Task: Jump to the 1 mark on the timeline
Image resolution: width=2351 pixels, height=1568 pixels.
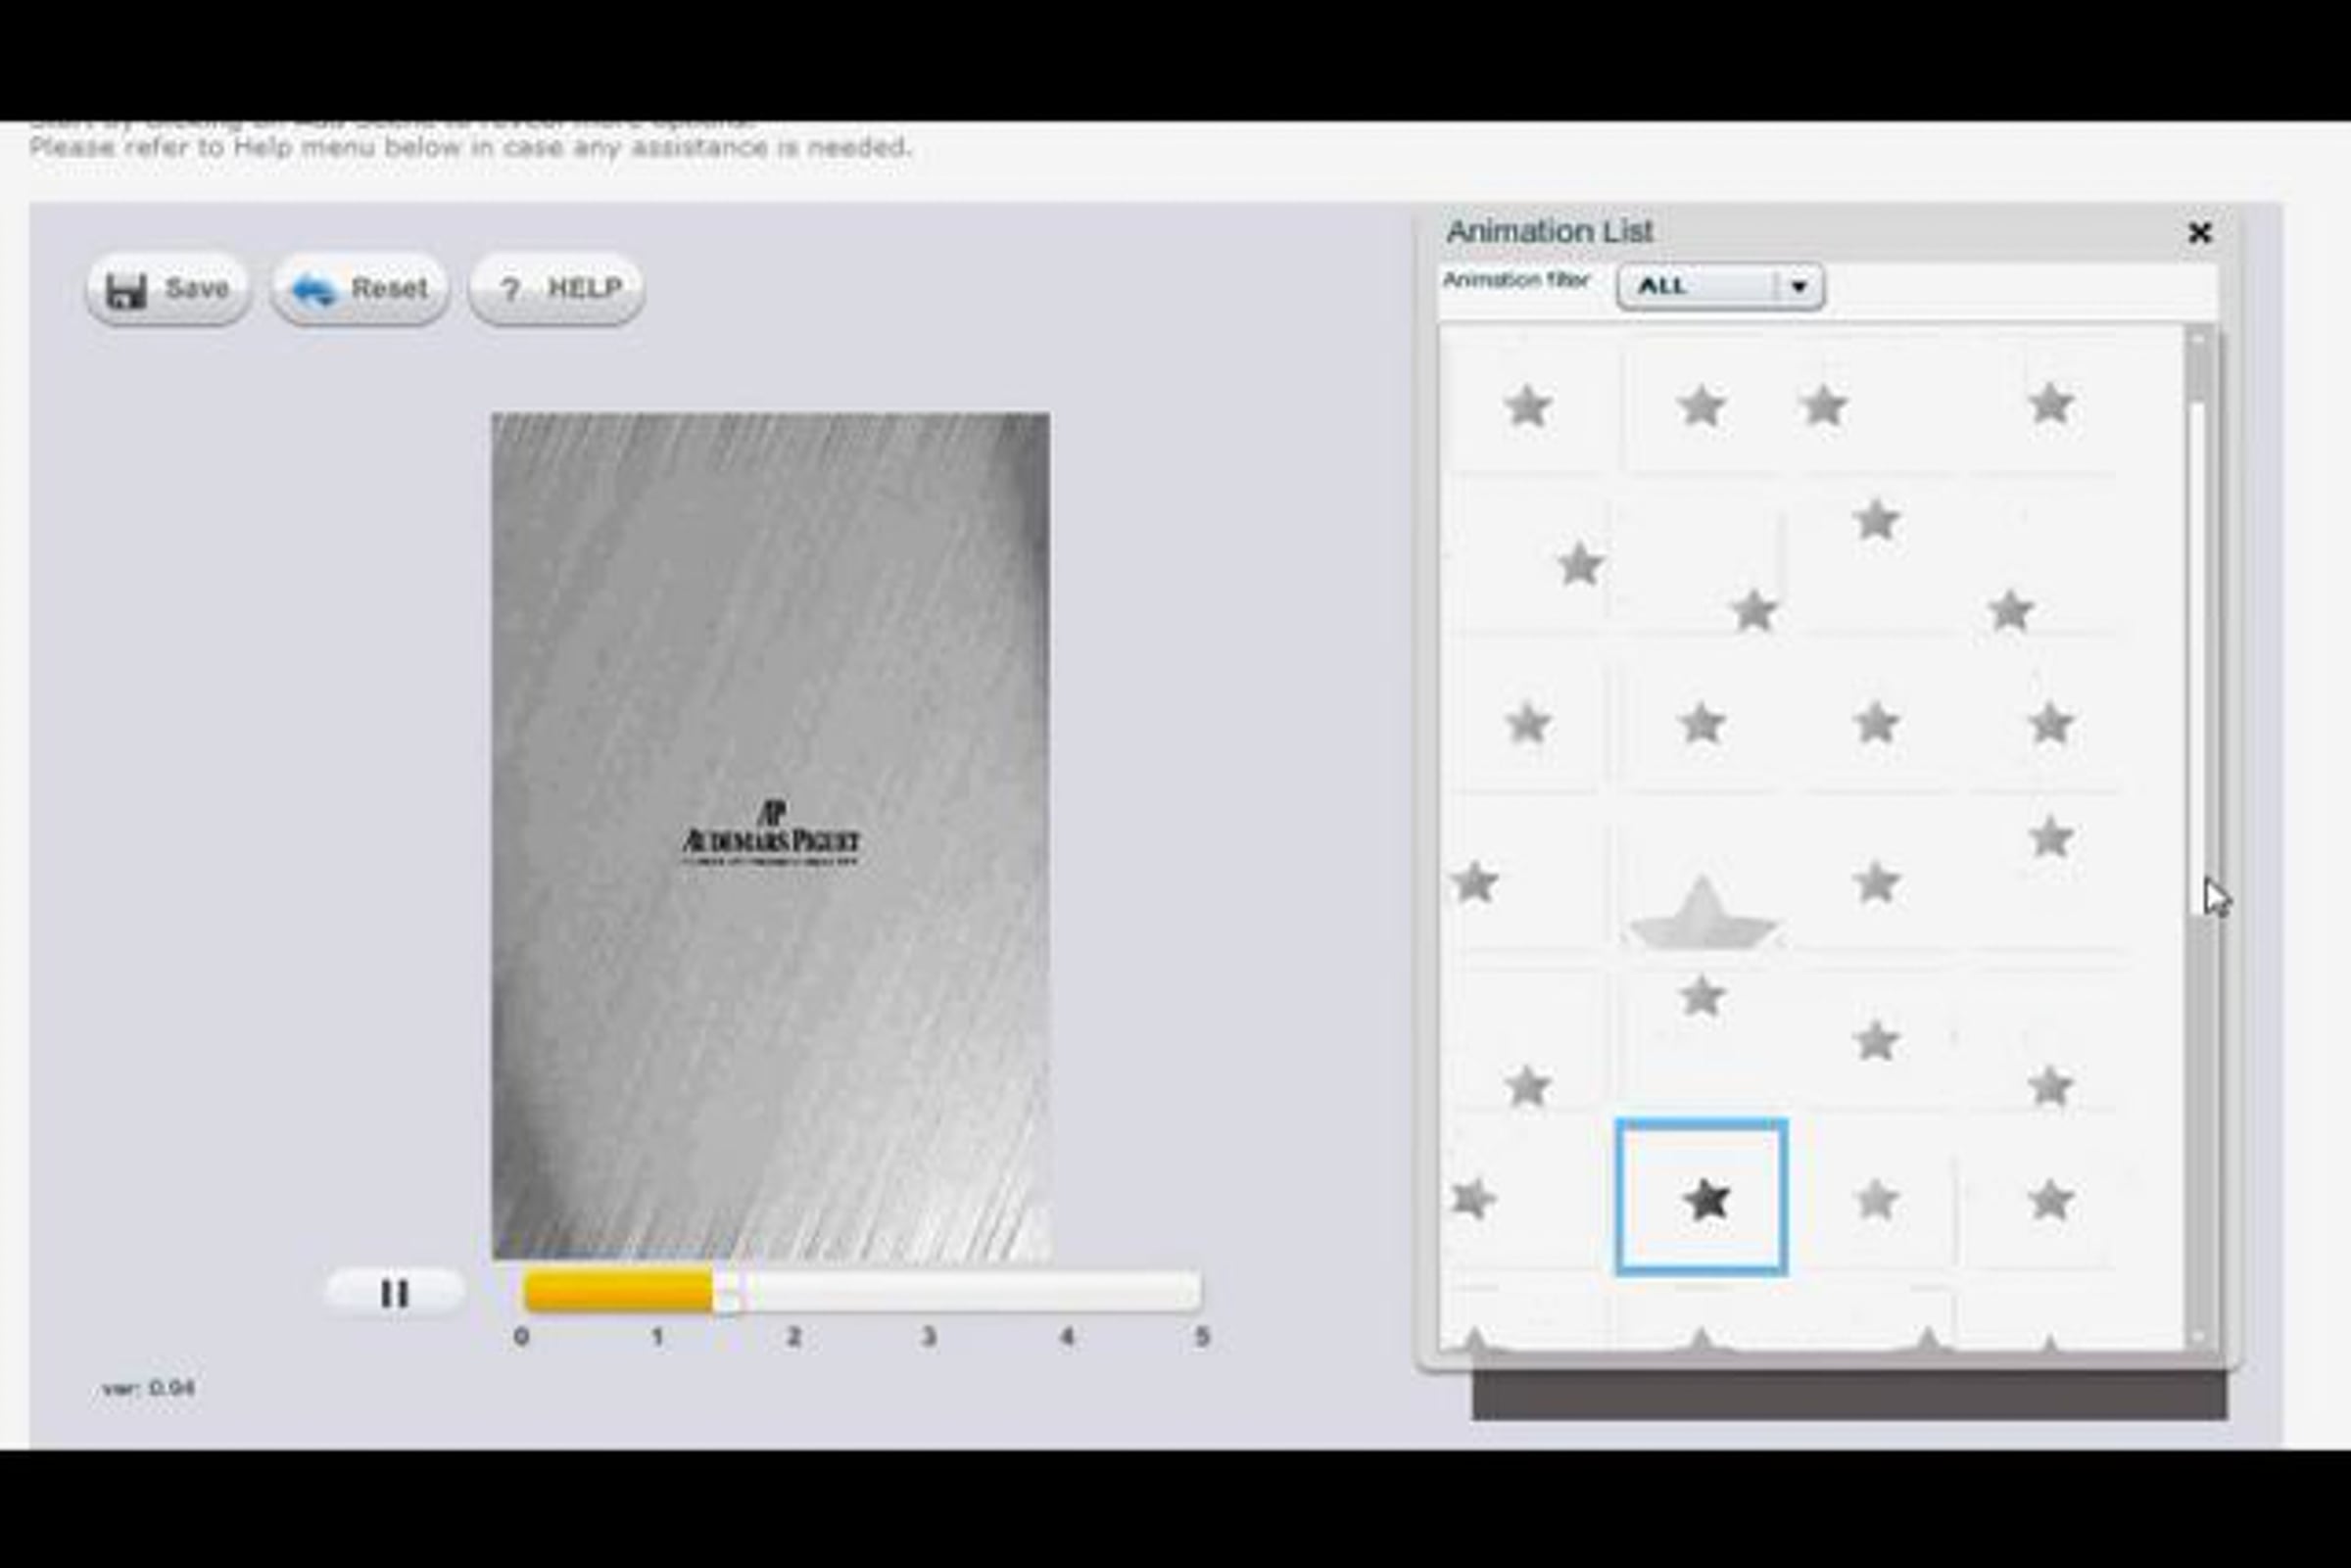Action: tap(657, 1337)
